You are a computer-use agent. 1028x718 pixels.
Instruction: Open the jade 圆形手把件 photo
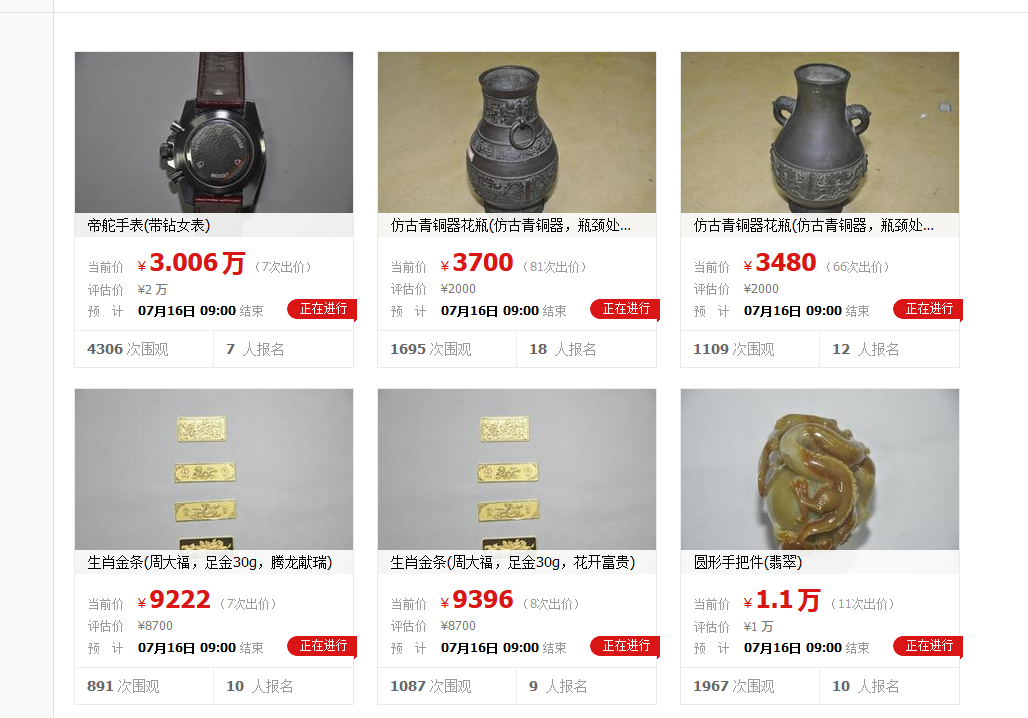point(820,469)
